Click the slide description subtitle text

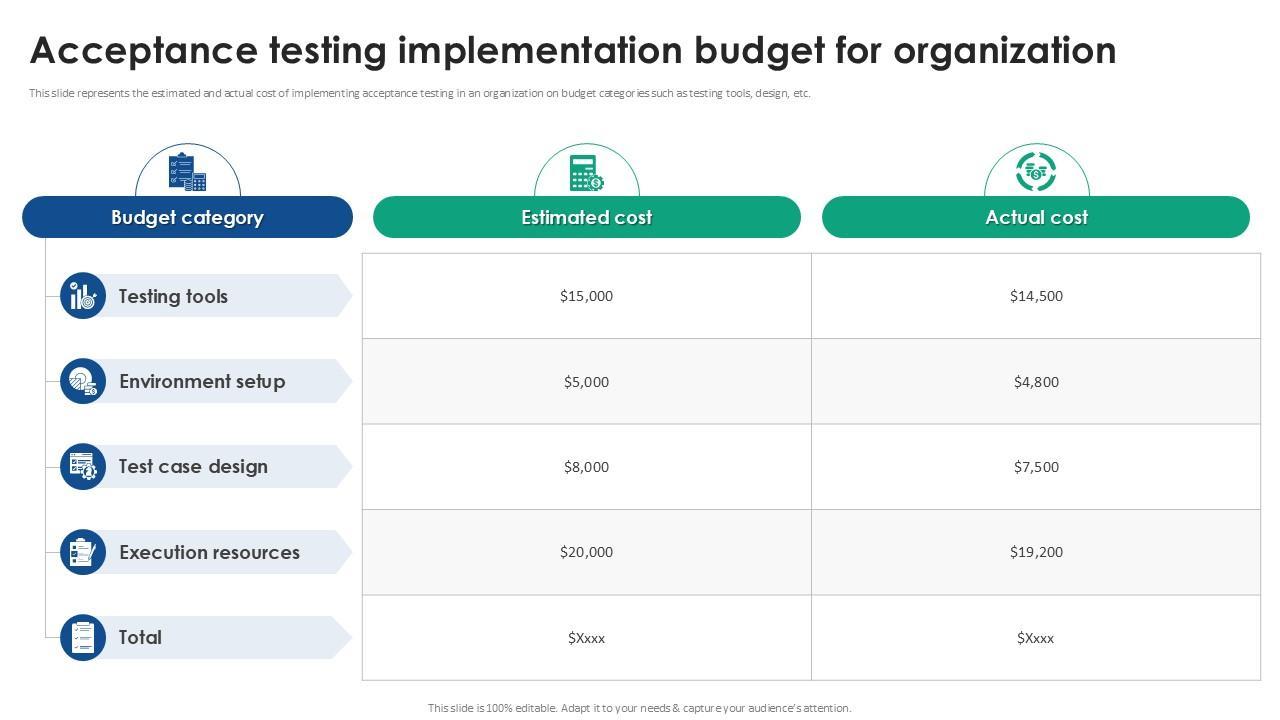420,94
